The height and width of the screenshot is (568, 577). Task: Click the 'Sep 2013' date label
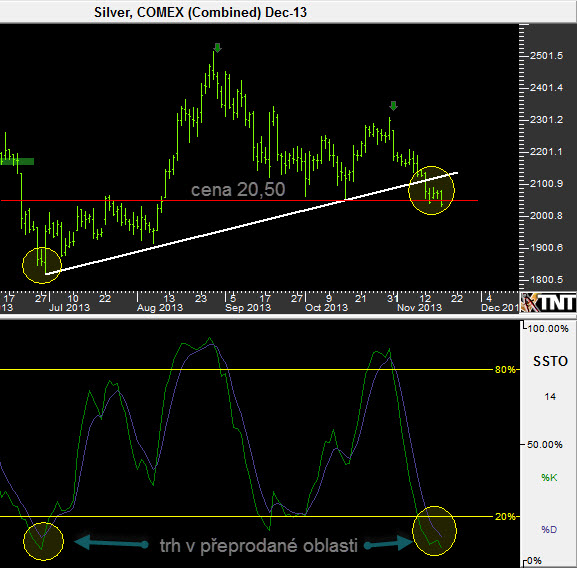pyautogui.click(x=248, y=308)
